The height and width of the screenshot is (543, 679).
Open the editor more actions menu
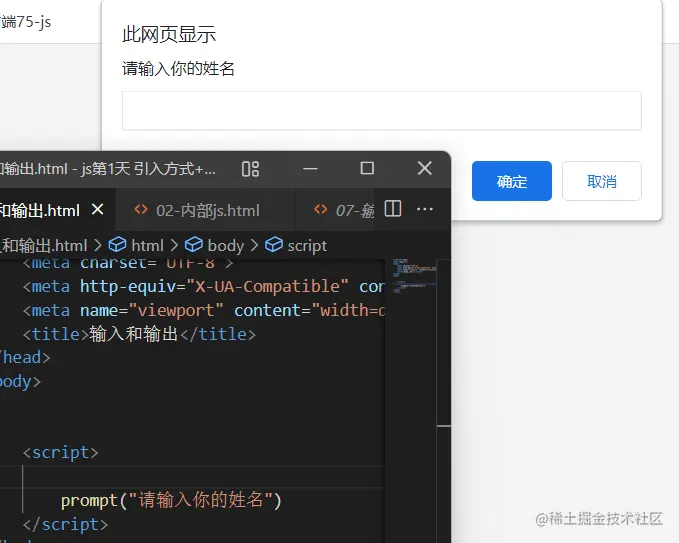pyautogui.click(x=425, y=210)
